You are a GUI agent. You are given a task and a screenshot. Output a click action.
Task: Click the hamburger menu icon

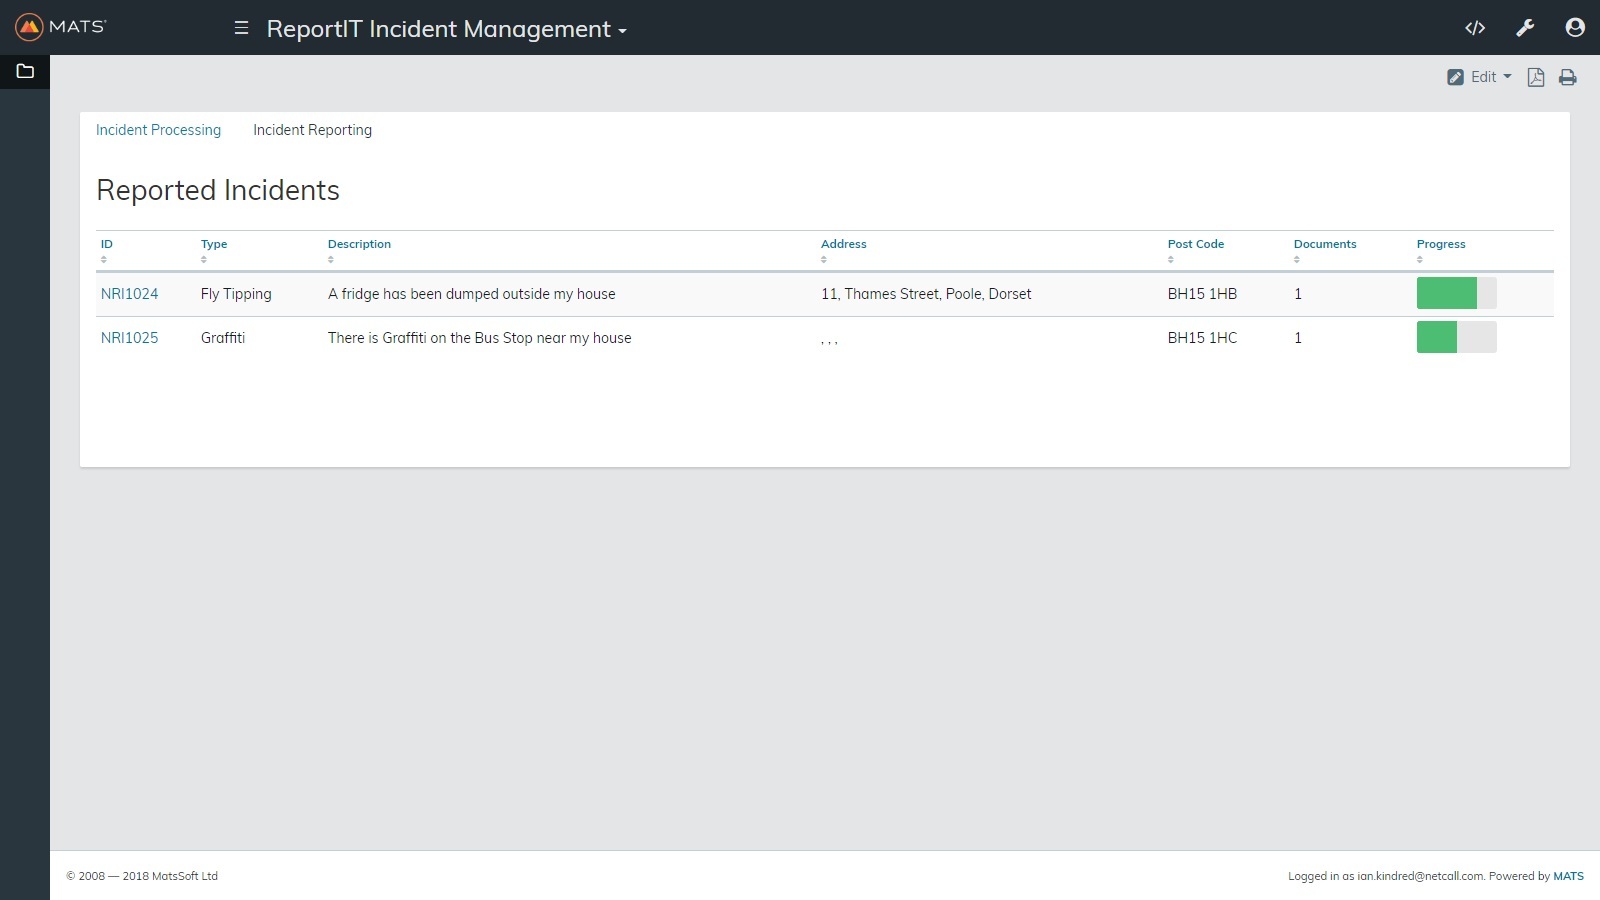coord(241,28)
